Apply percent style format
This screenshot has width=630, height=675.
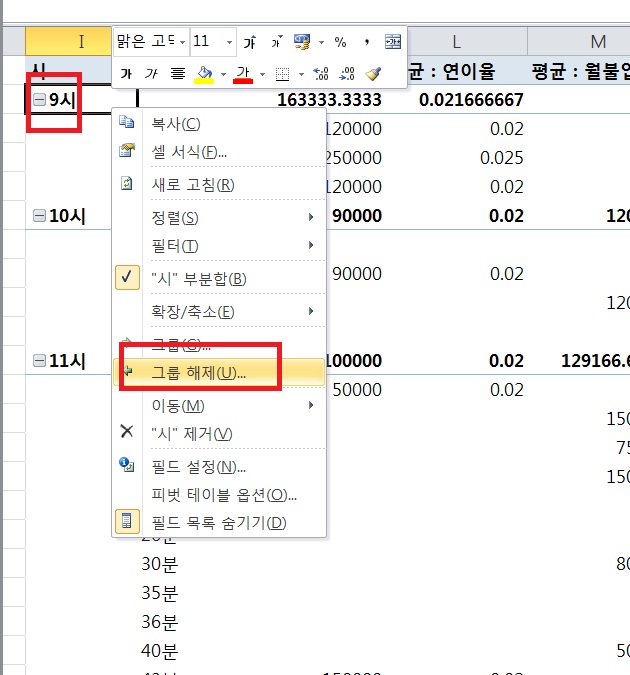pos(340,42)
